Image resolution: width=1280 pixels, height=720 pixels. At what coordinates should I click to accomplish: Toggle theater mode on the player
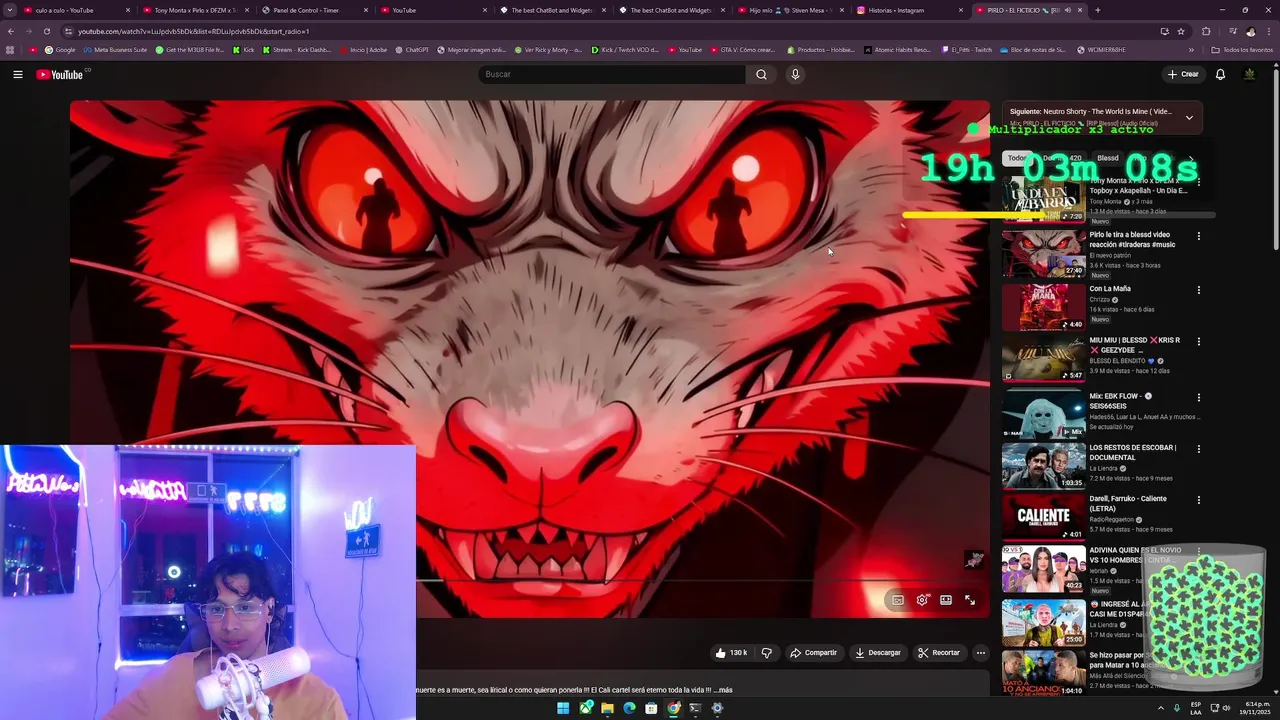tap(946, 600)
